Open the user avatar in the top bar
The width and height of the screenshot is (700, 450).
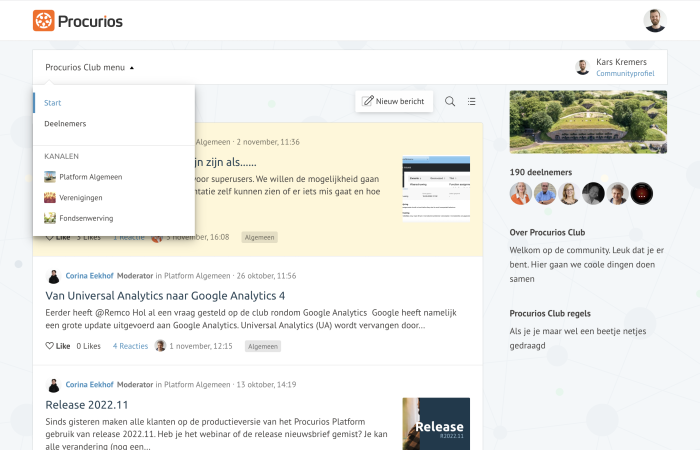pos(655,21)
